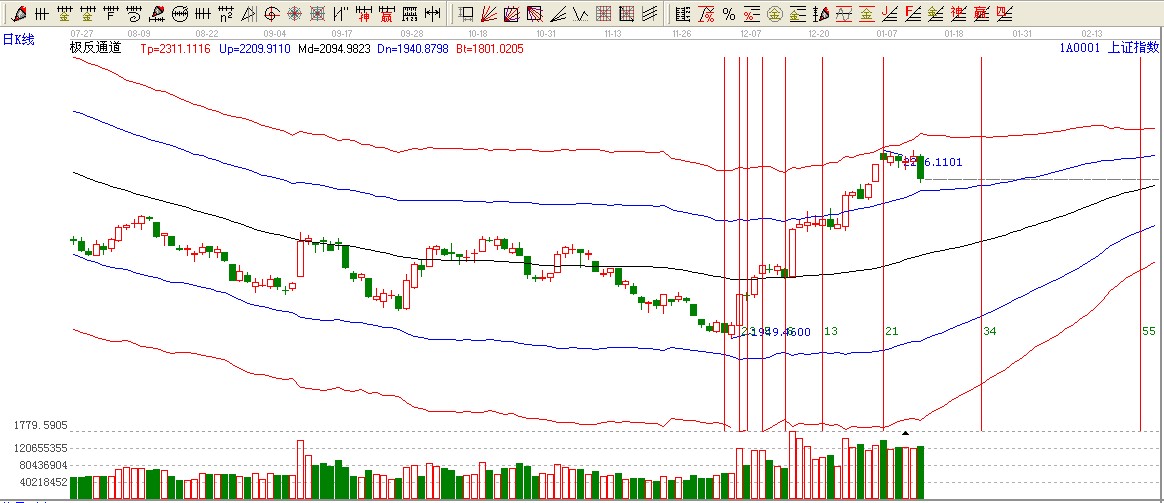This screenshot has height=503, width=1164.
Task: Click the plain percent sign icon
Action: [728, 14]
